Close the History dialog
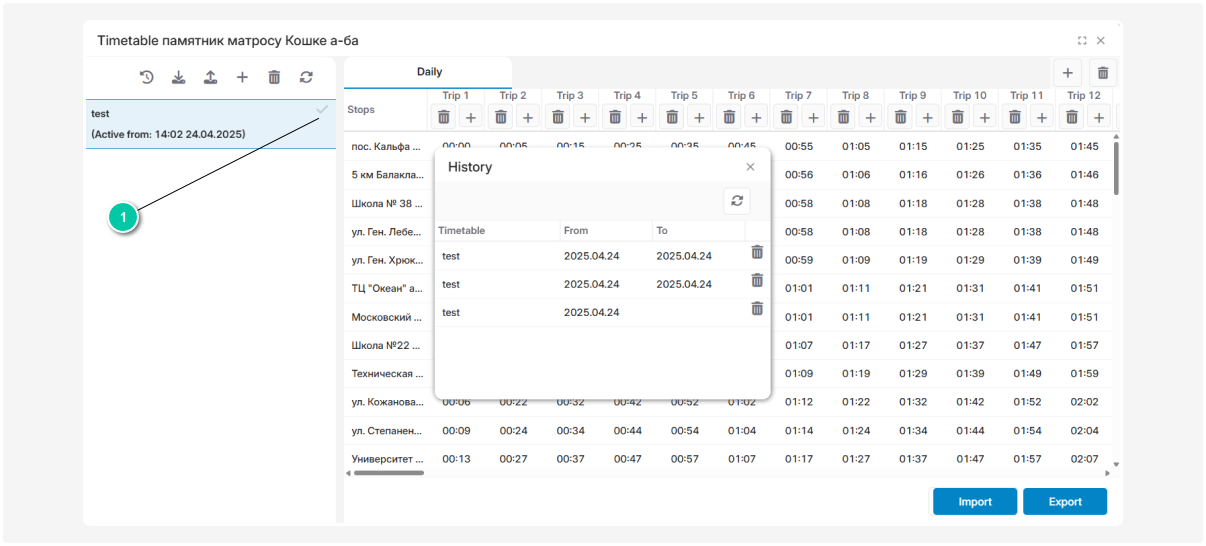This screenshot has height=546, width=1206. (750, 167)
